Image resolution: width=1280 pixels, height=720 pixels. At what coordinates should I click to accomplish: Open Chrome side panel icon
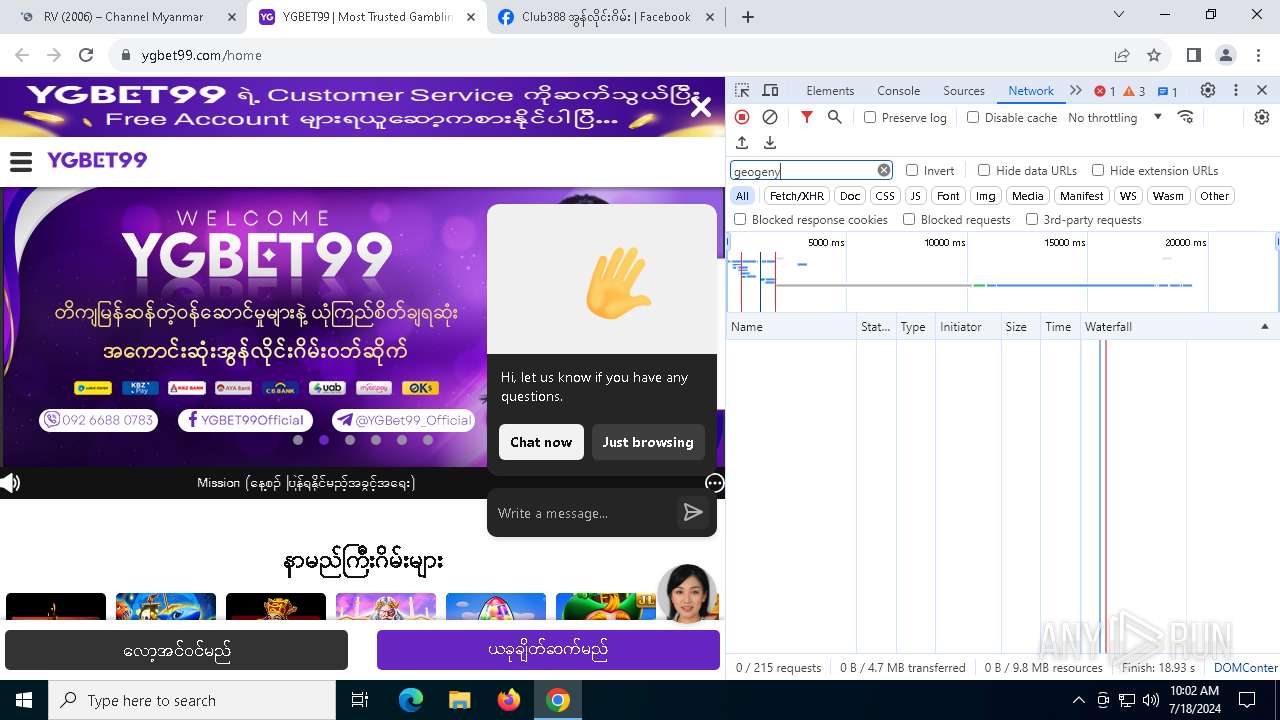coord(1193,55)
